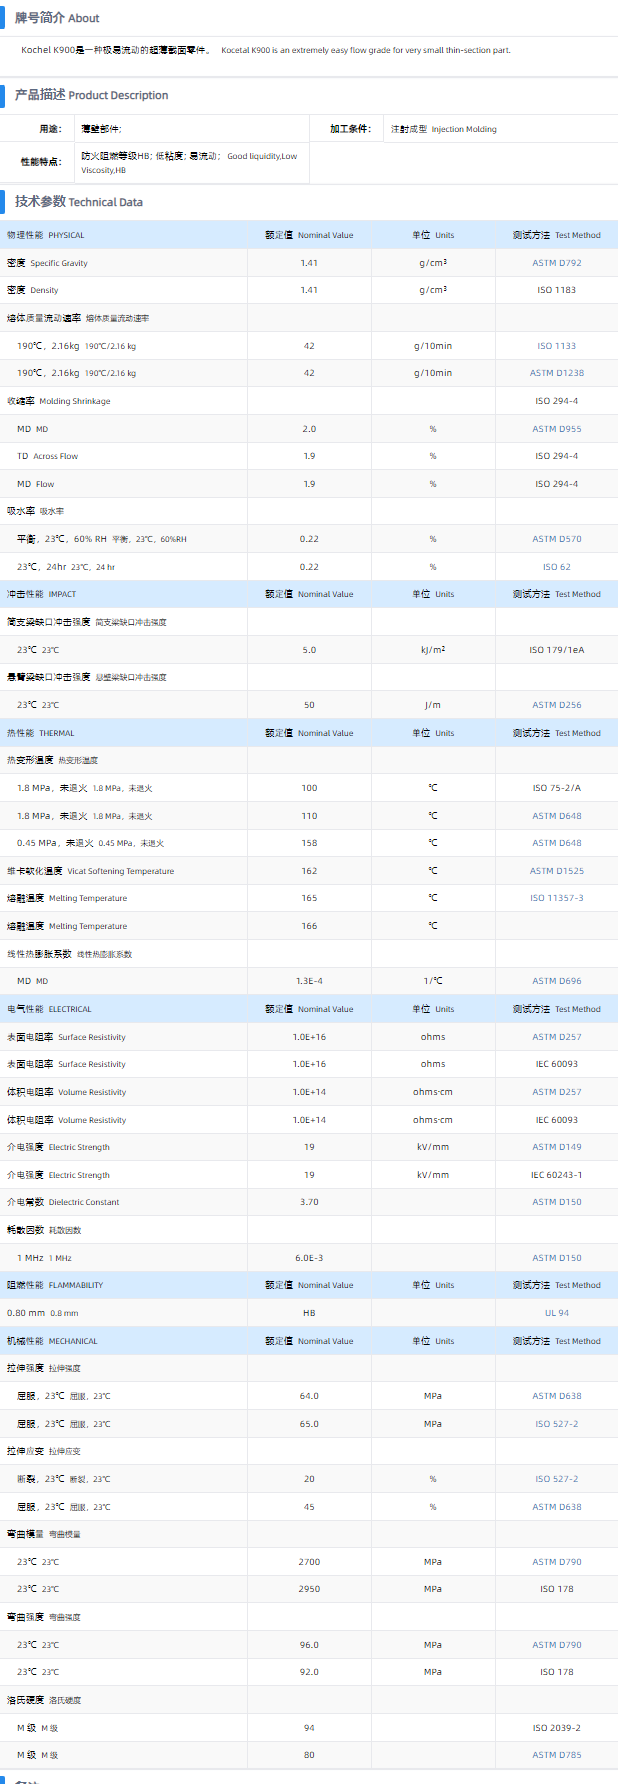Open ISO 527-2 link in 20% strain row

coord(556,1479)
